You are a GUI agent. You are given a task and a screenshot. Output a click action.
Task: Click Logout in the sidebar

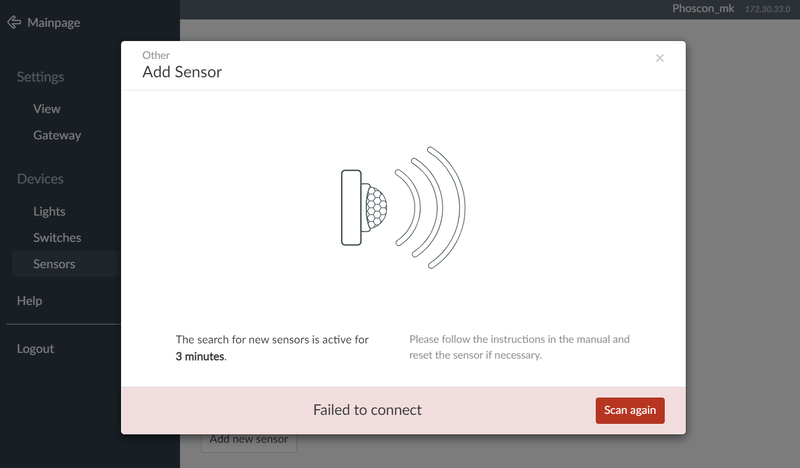(x=35, y=349)
